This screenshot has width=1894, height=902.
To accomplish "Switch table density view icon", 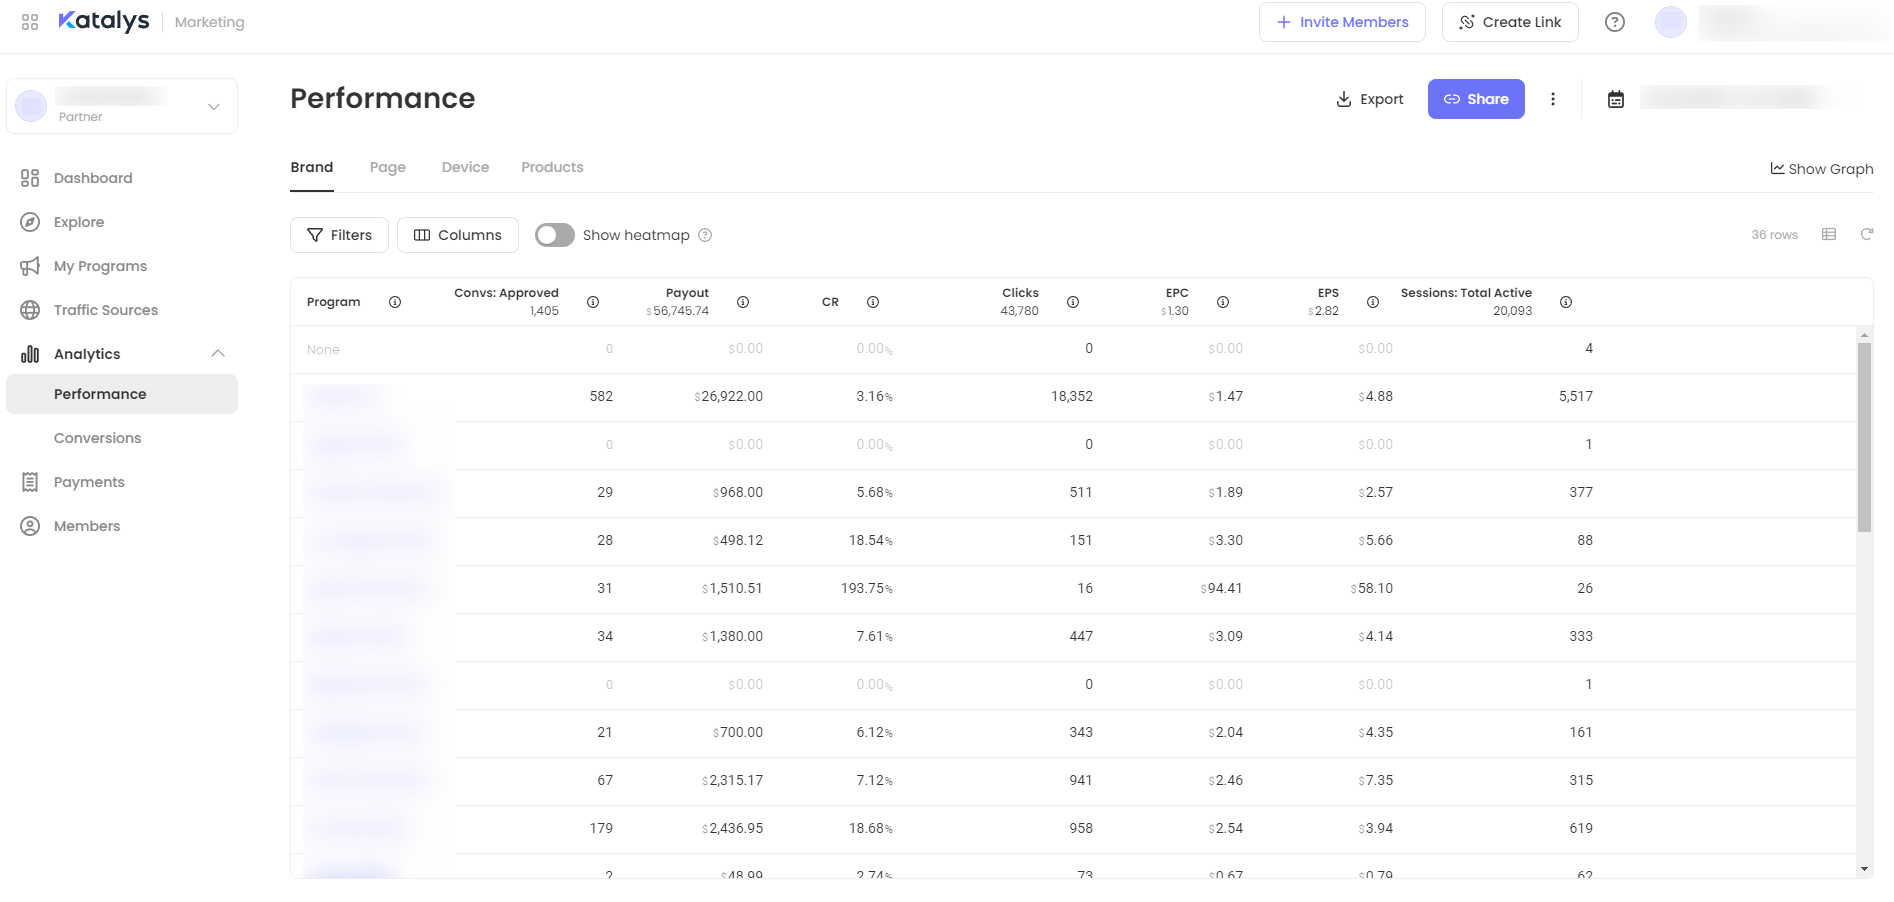I will coord(1828,234).
